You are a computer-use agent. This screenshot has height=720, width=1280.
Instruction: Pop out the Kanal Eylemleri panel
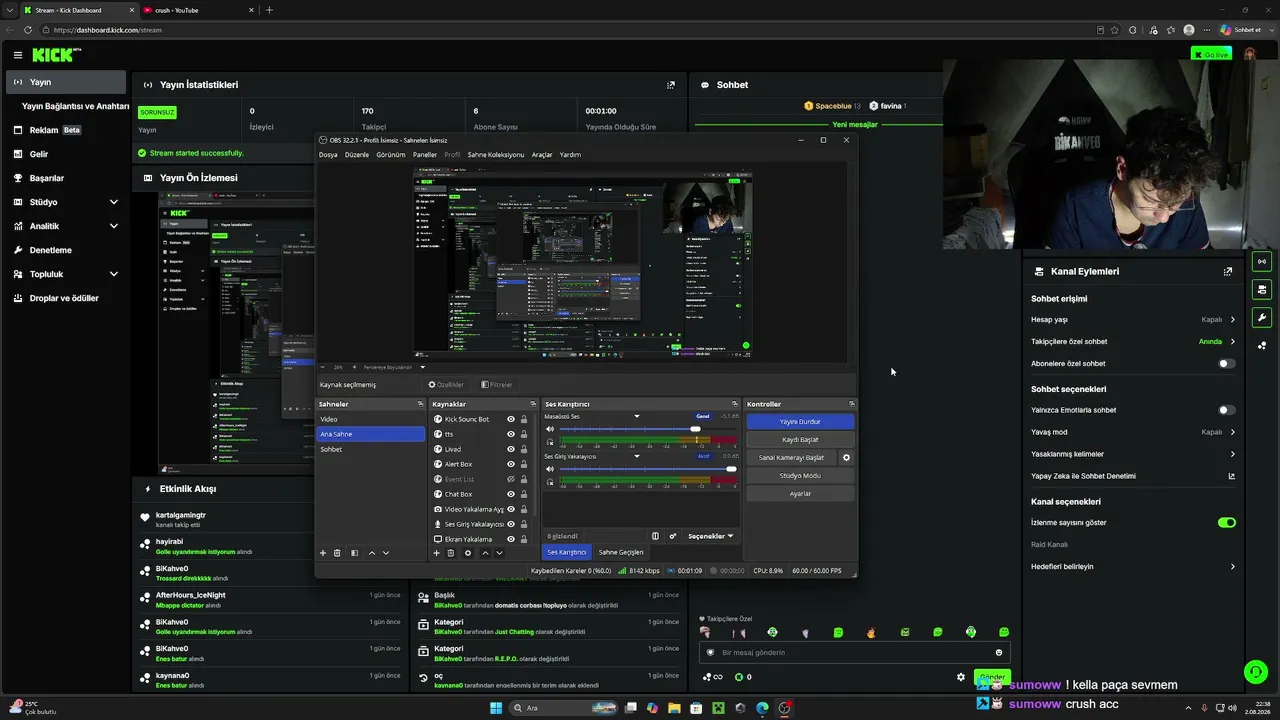[x=1228, y=271]
